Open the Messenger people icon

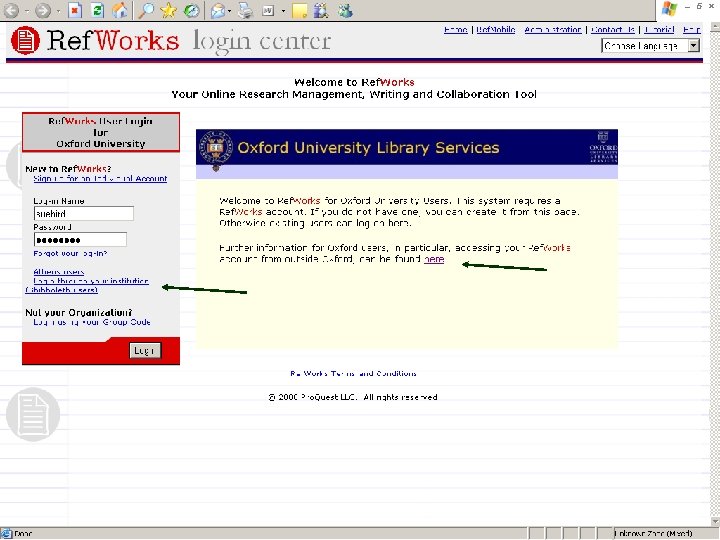pos(345,10)
